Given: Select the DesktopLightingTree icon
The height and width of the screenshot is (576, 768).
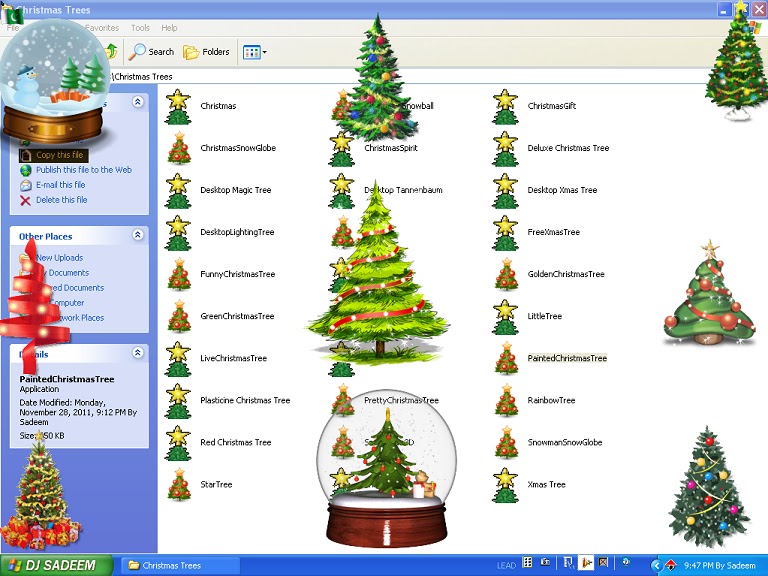Looking at the screenshot, I should pyautogui.click(x=178, y=233).
